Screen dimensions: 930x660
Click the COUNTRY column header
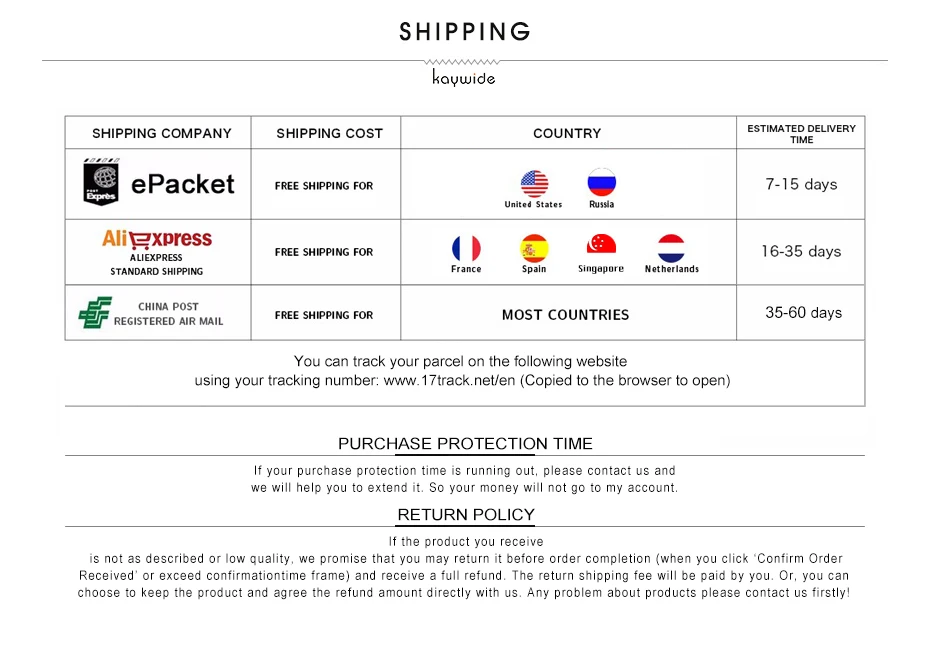567,133
